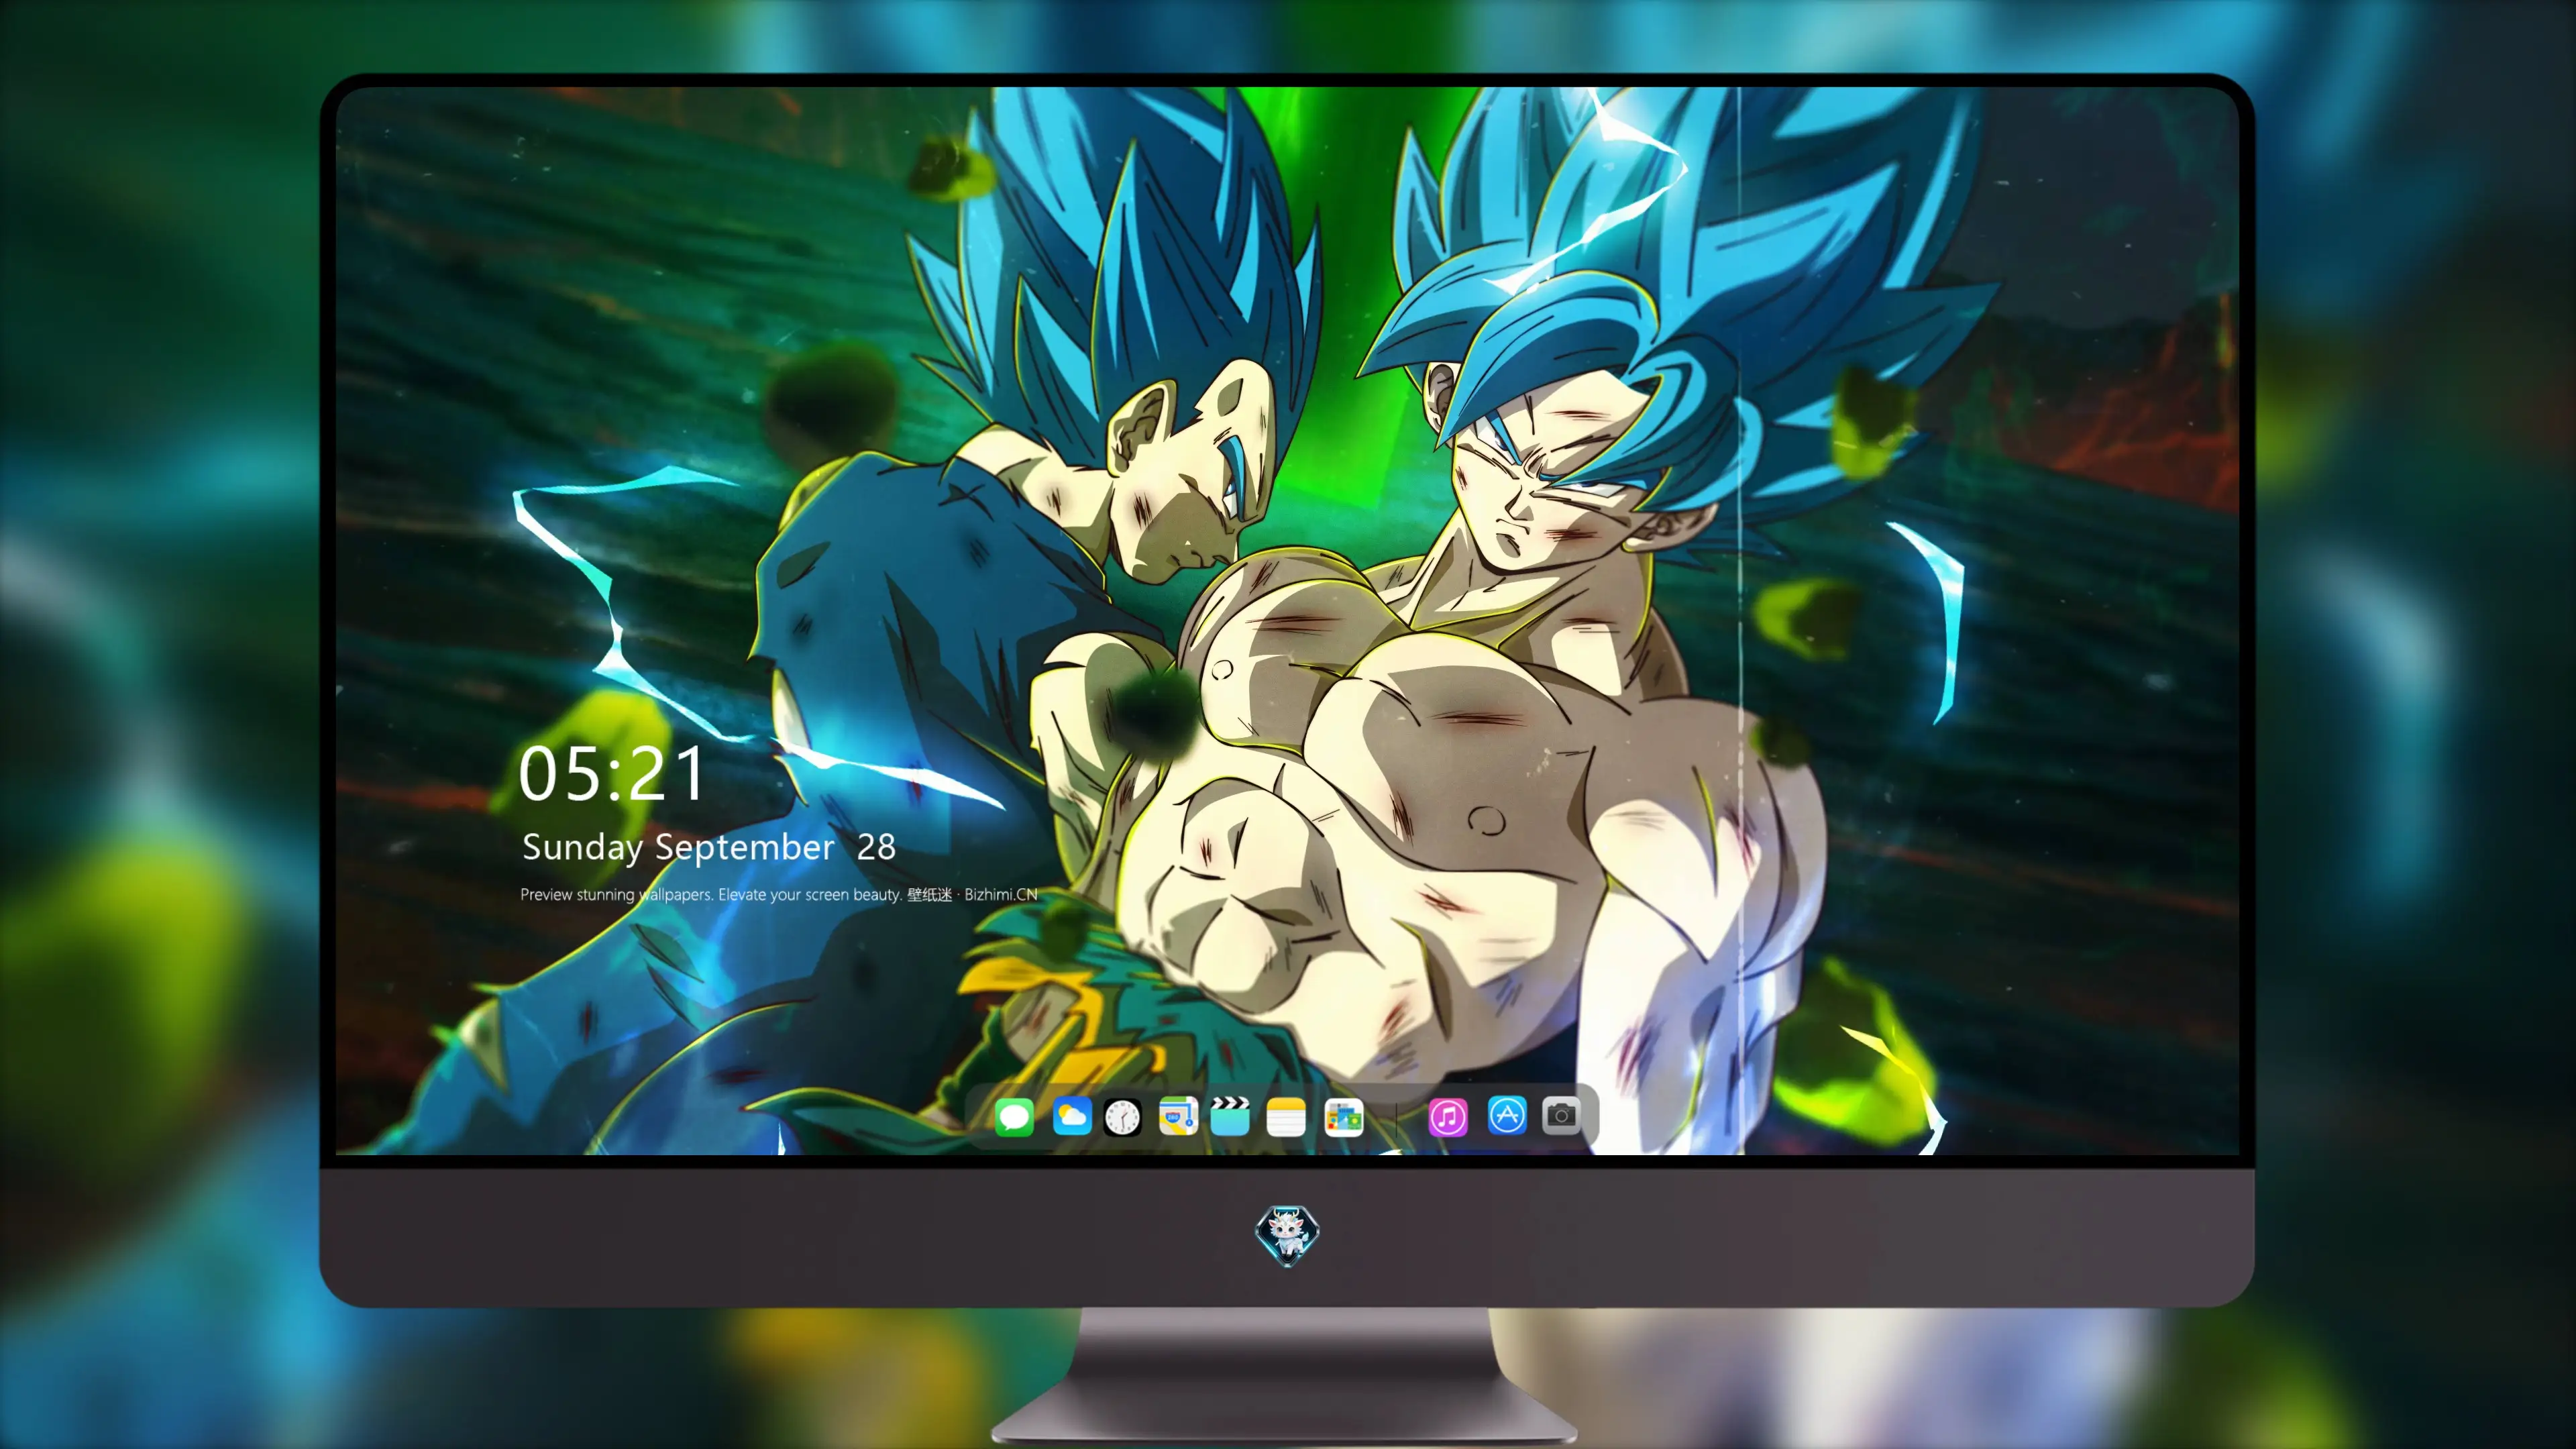The width and height of the screenshot is (2576, 1449).
Task: Open the Camera app in the dock
Action: tap(1561, 1116)
